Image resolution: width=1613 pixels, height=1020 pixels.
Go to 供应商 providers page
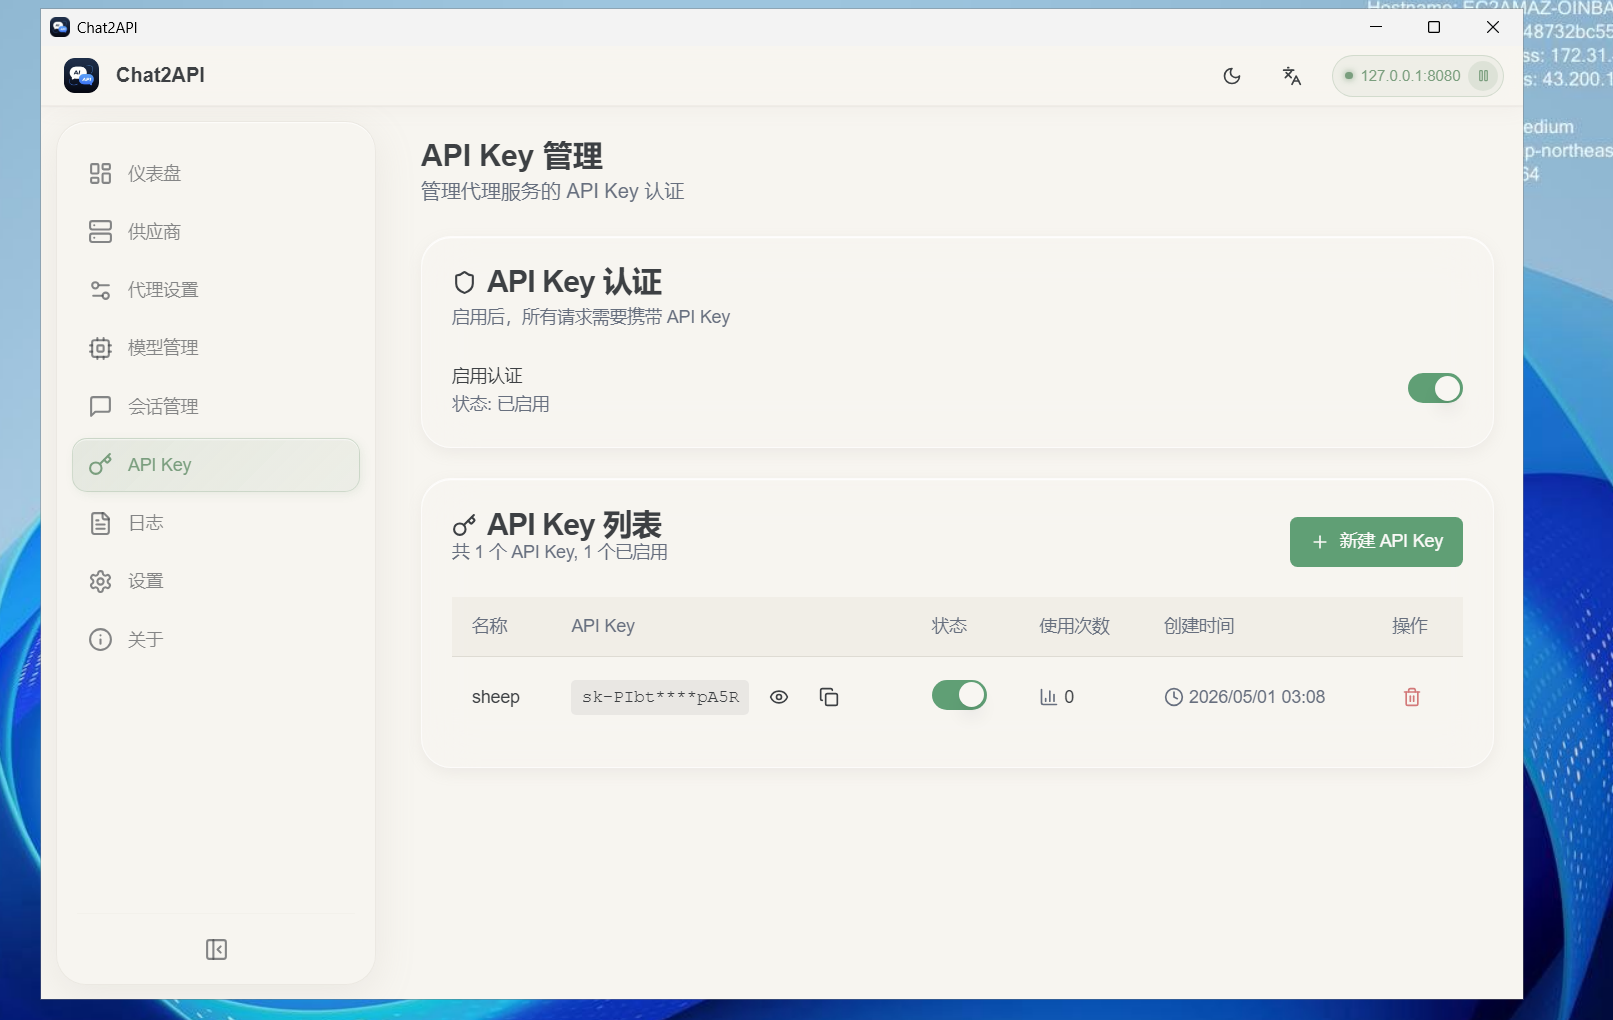[x=216, y=232]
